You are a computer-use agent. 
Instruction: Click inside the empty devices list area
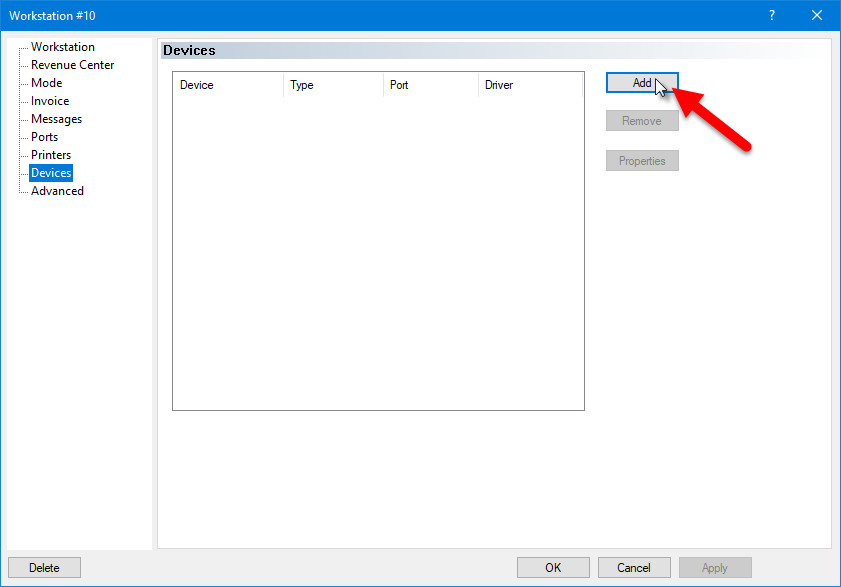tap(378, 250)
